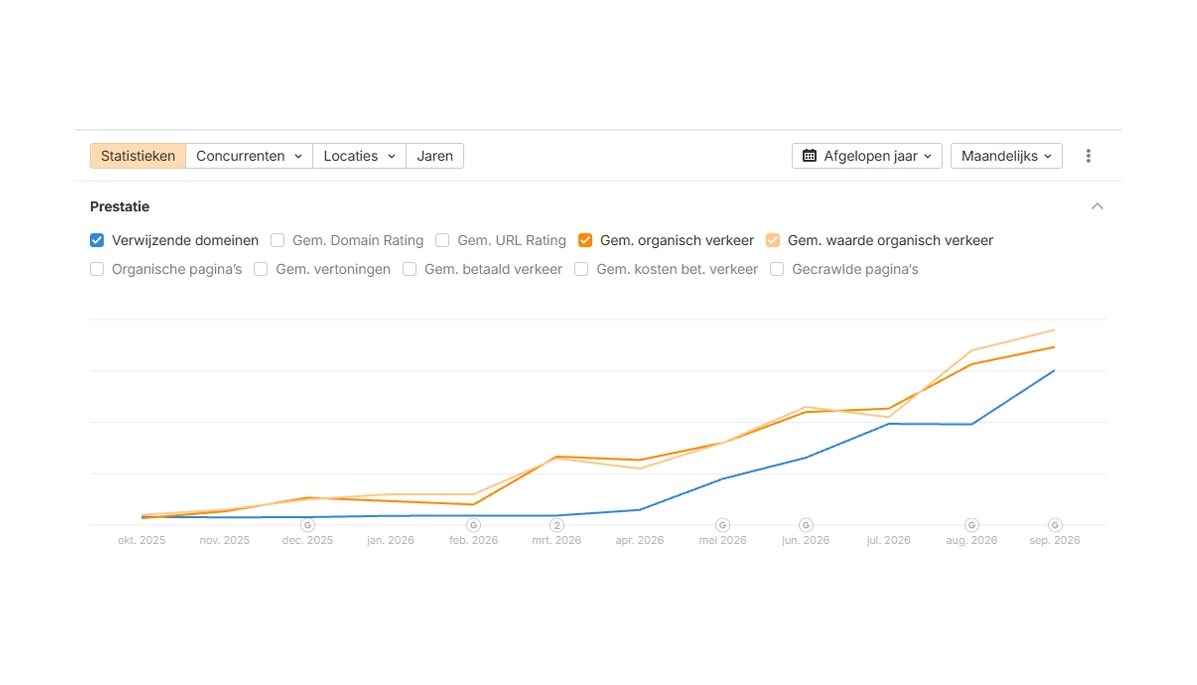Enable the Organische pagina's checkbox

point(97,270)
